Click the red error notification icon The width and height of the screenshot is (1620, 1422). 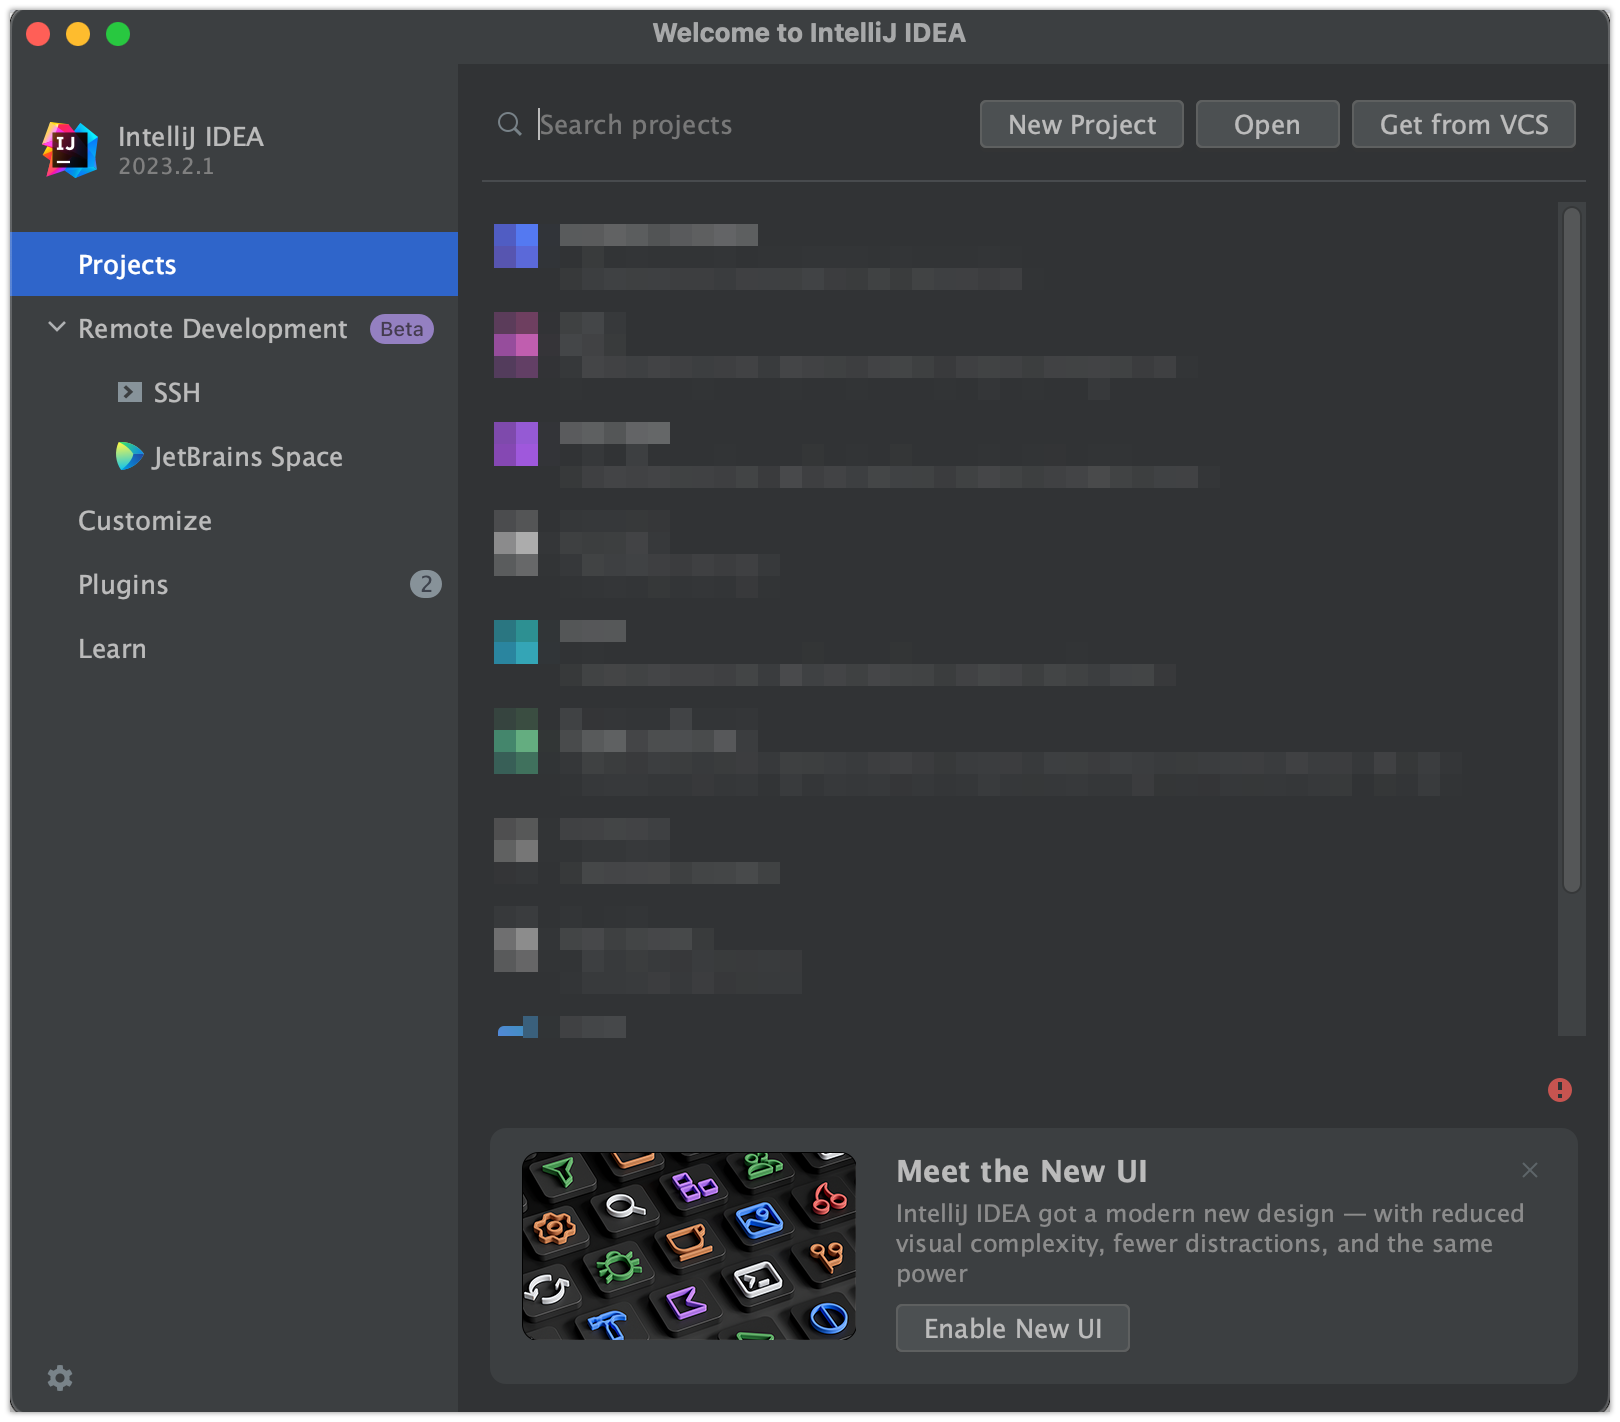(1559, 1090)
